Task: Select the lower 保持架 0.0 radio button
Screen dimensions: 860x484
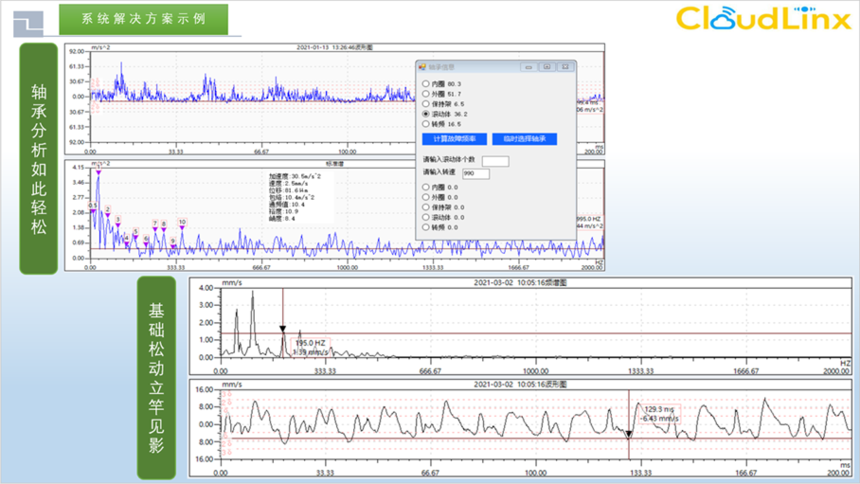Action: tap(426, 207)
